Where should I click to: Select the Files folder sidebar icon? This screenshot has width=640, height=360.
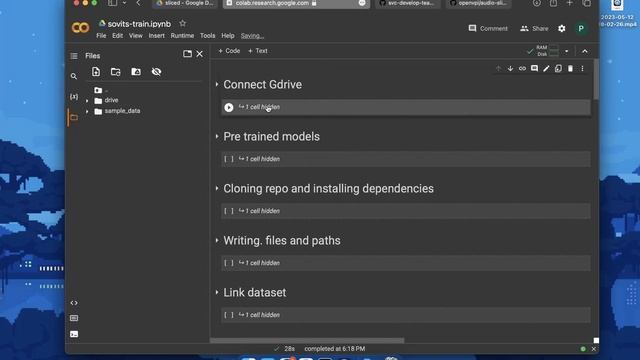74,118
